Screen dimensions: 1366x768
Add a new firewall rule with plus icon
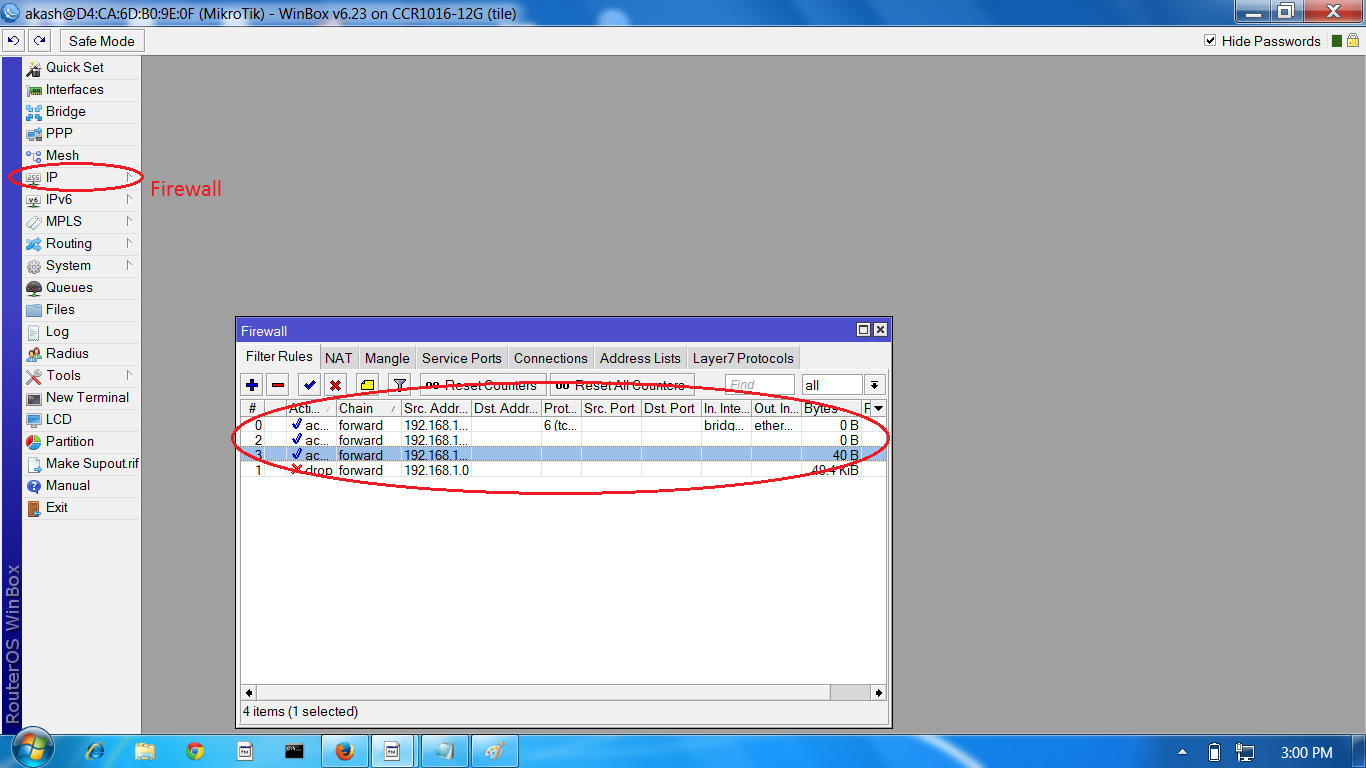[252, 385]
